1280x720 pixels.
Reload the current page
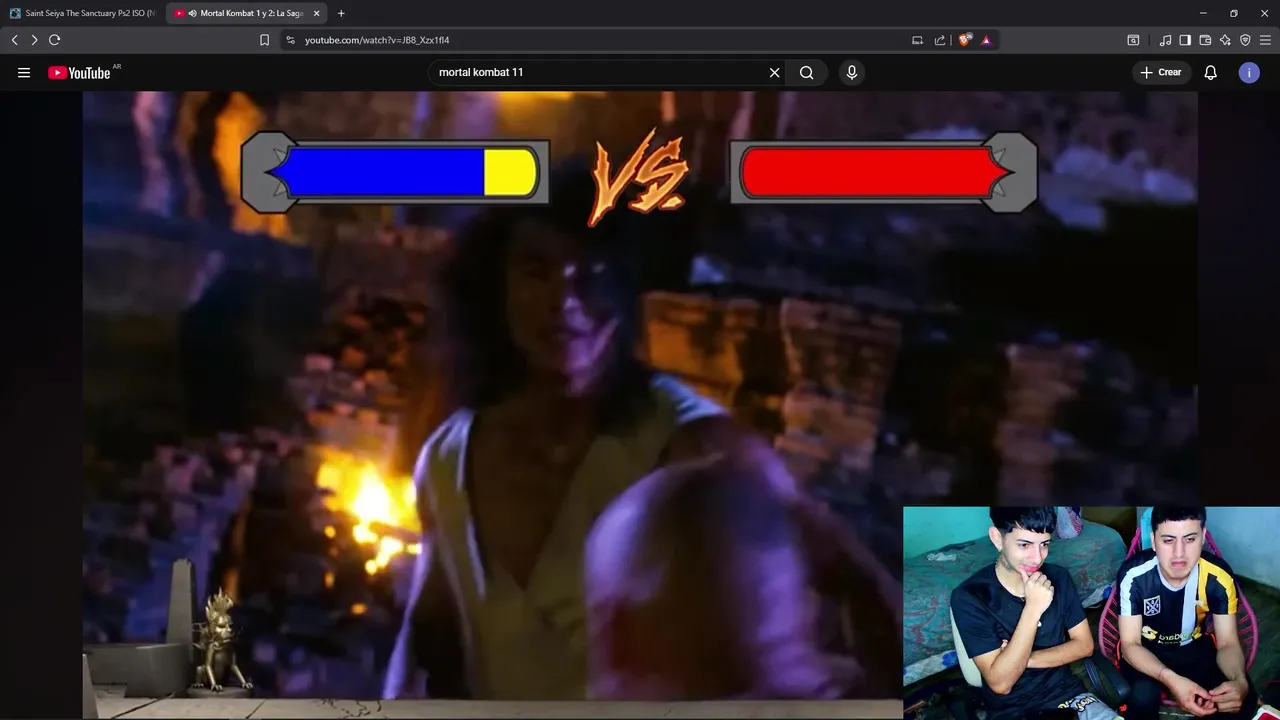tap(55, 40)
